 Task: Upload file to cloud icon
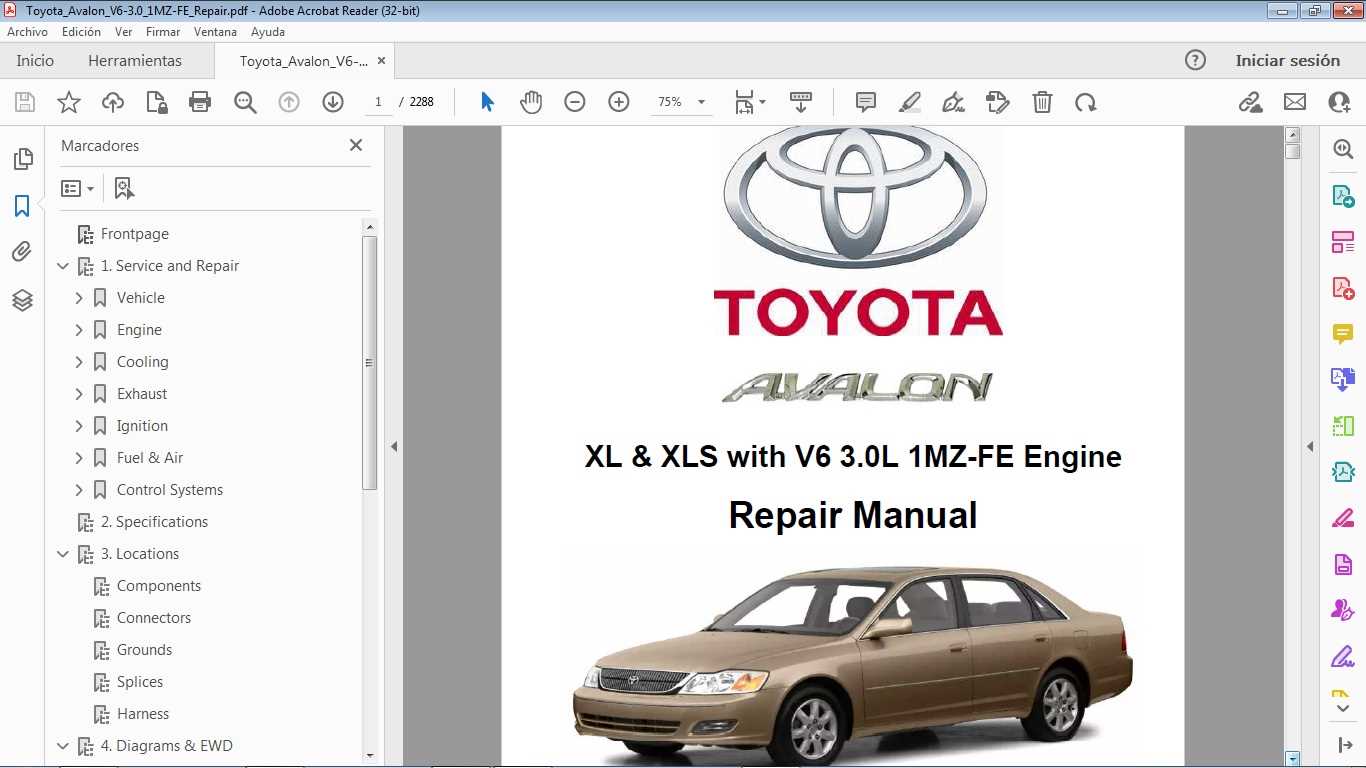(x=113, y=102)
